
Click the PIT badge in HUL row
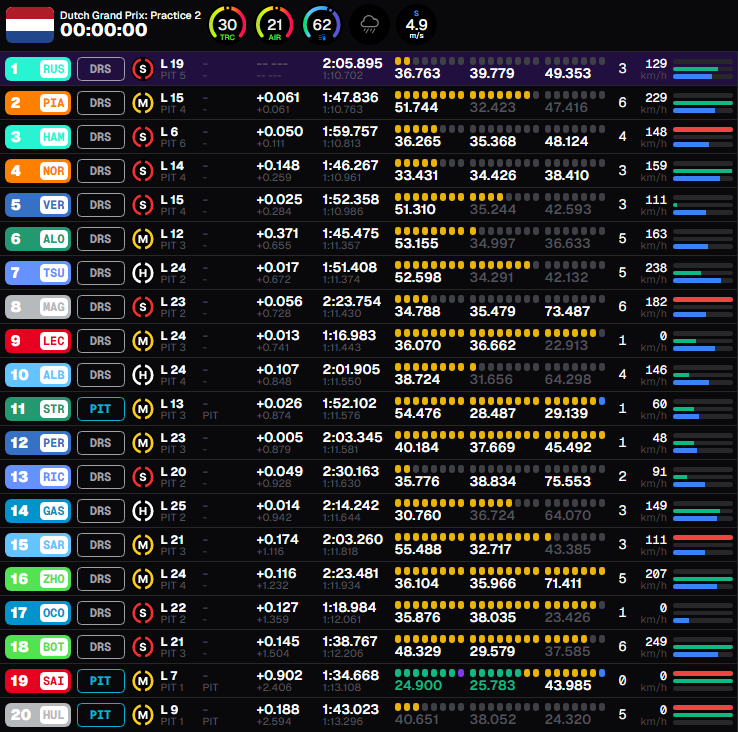[x=101, y=715]
